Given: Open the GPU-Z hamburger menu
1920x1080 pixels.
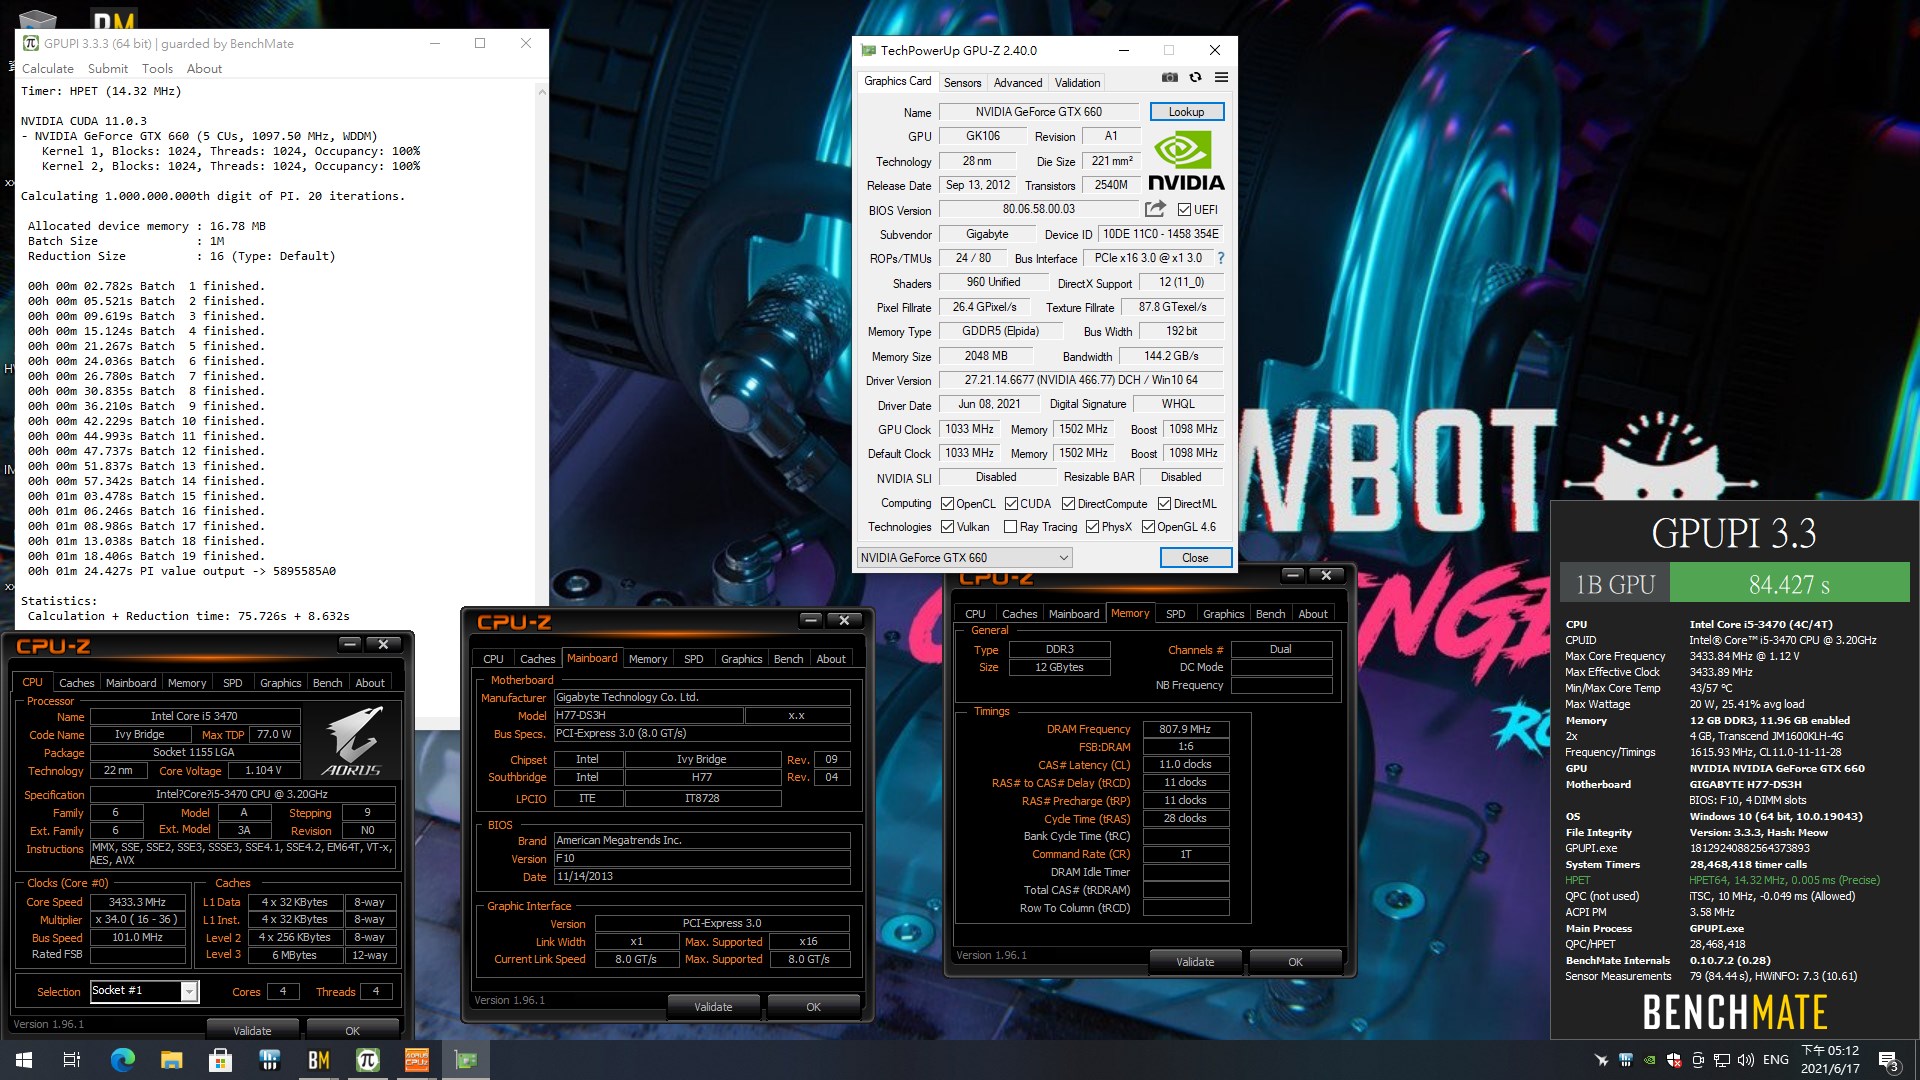Looking at the screenshot, I should (x=1221, y=78).
